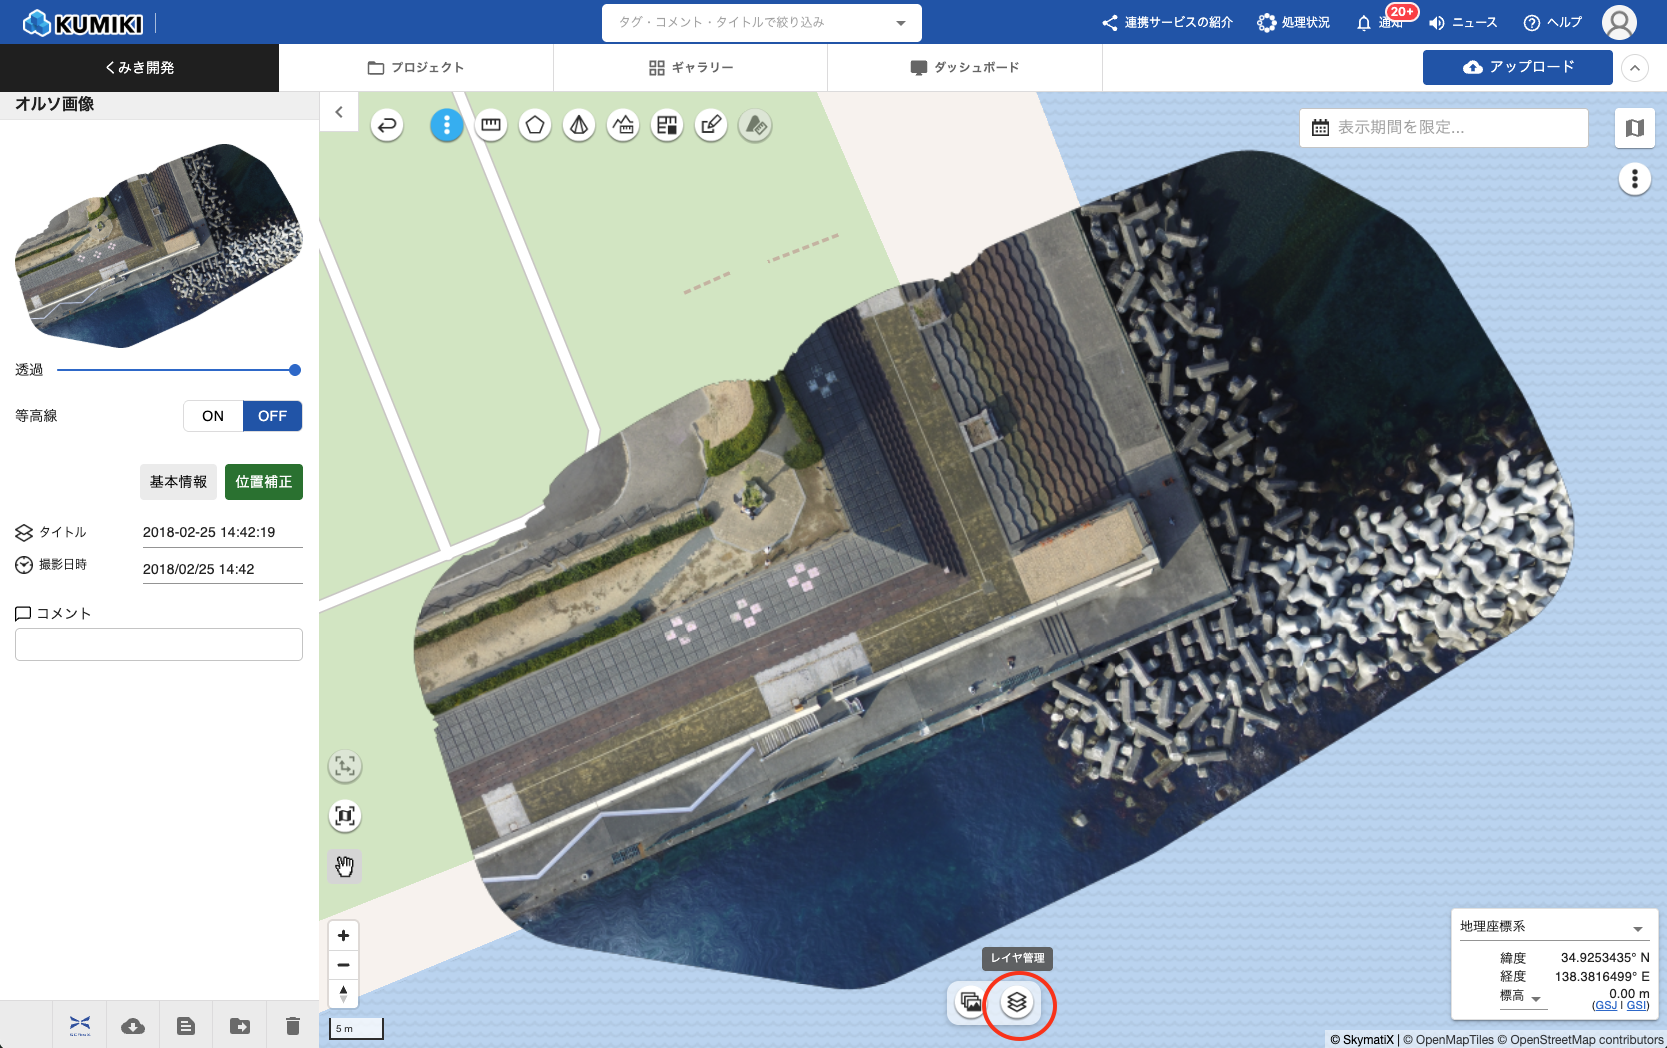Screen dimensions: 1667x1048
Task: Open the elevation profile measurement tool
Action: [x=623, y=125]
